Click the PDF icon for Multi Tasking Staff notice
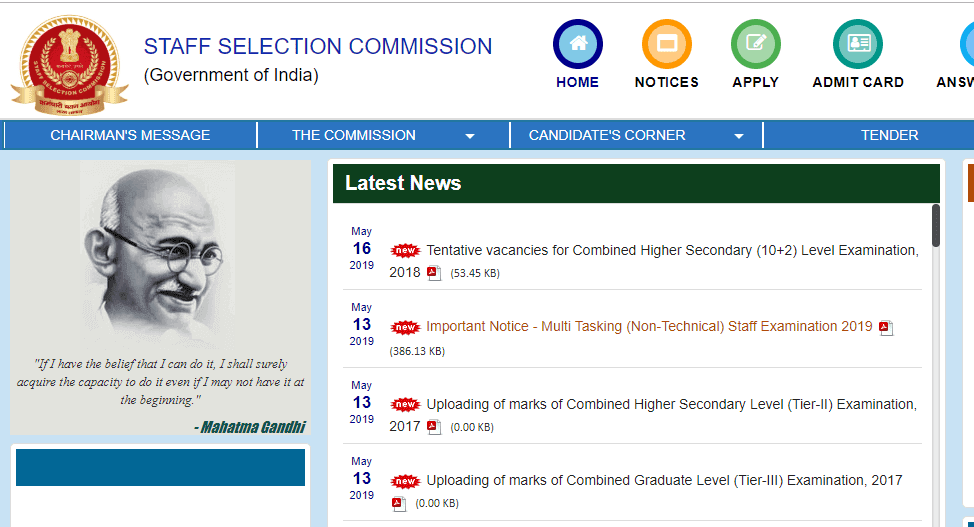Screen dimensions: 974x527 tap(886, 328)
